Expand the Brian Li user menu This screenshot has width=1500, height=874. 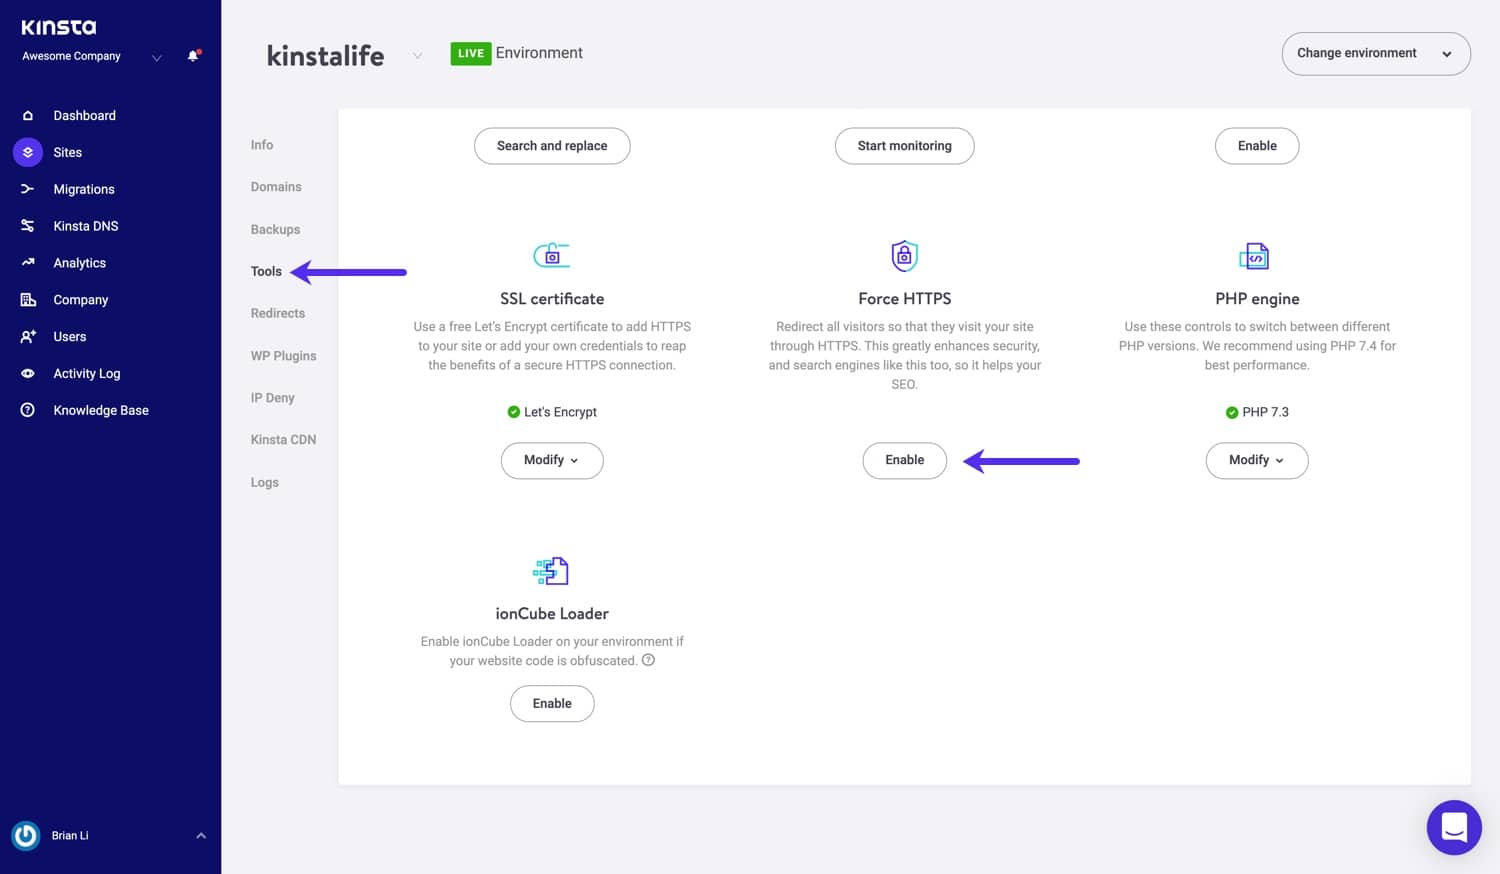[201, 835]
